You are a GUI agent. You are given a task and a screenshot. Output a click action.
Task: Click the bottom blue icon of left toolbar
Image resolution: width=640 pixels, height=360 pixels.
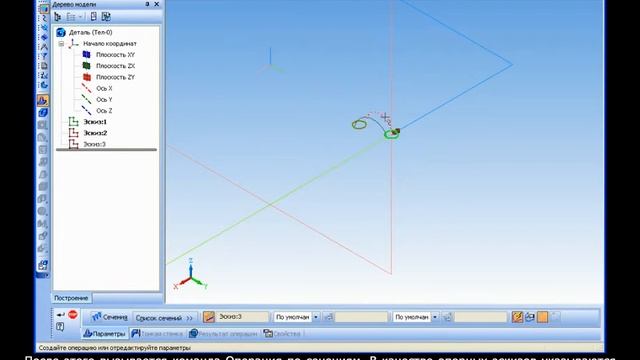tap(43, 265)
